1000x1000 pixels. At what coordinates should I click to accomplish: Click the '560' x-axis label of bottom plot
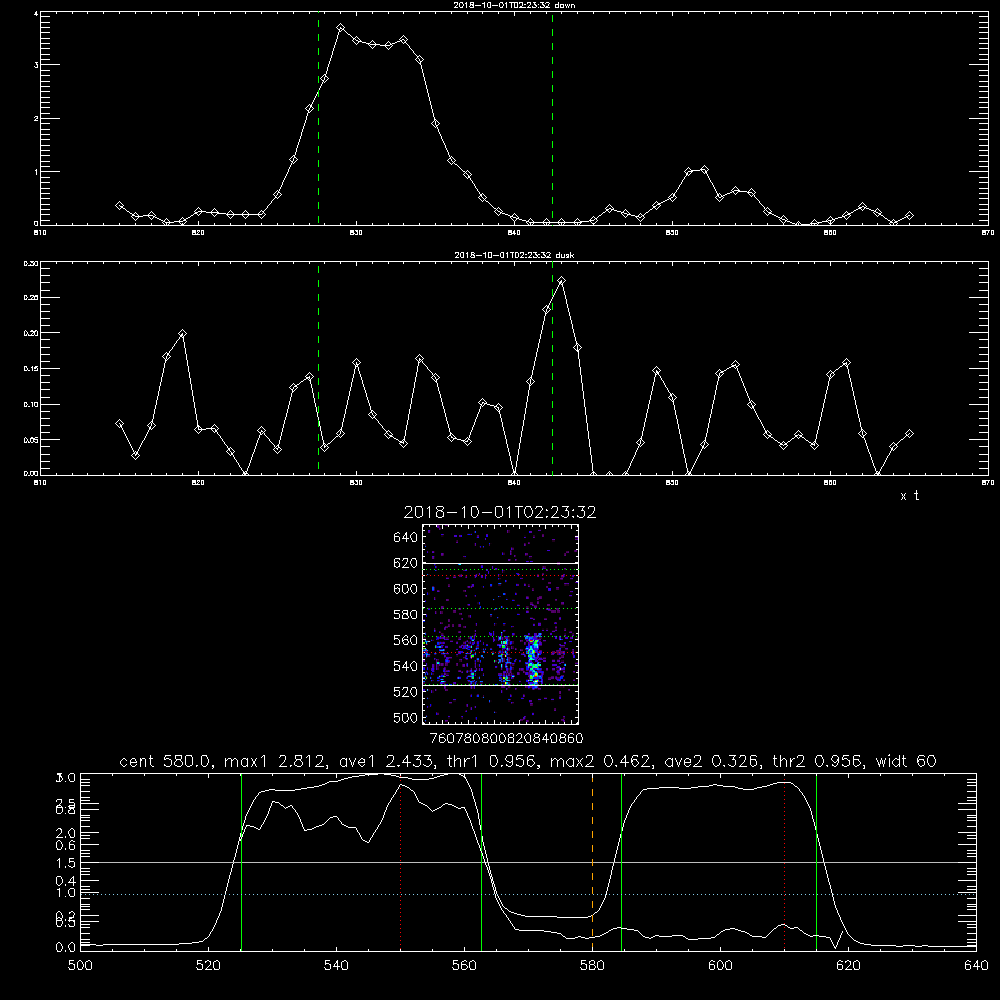(x=464, y=966)
